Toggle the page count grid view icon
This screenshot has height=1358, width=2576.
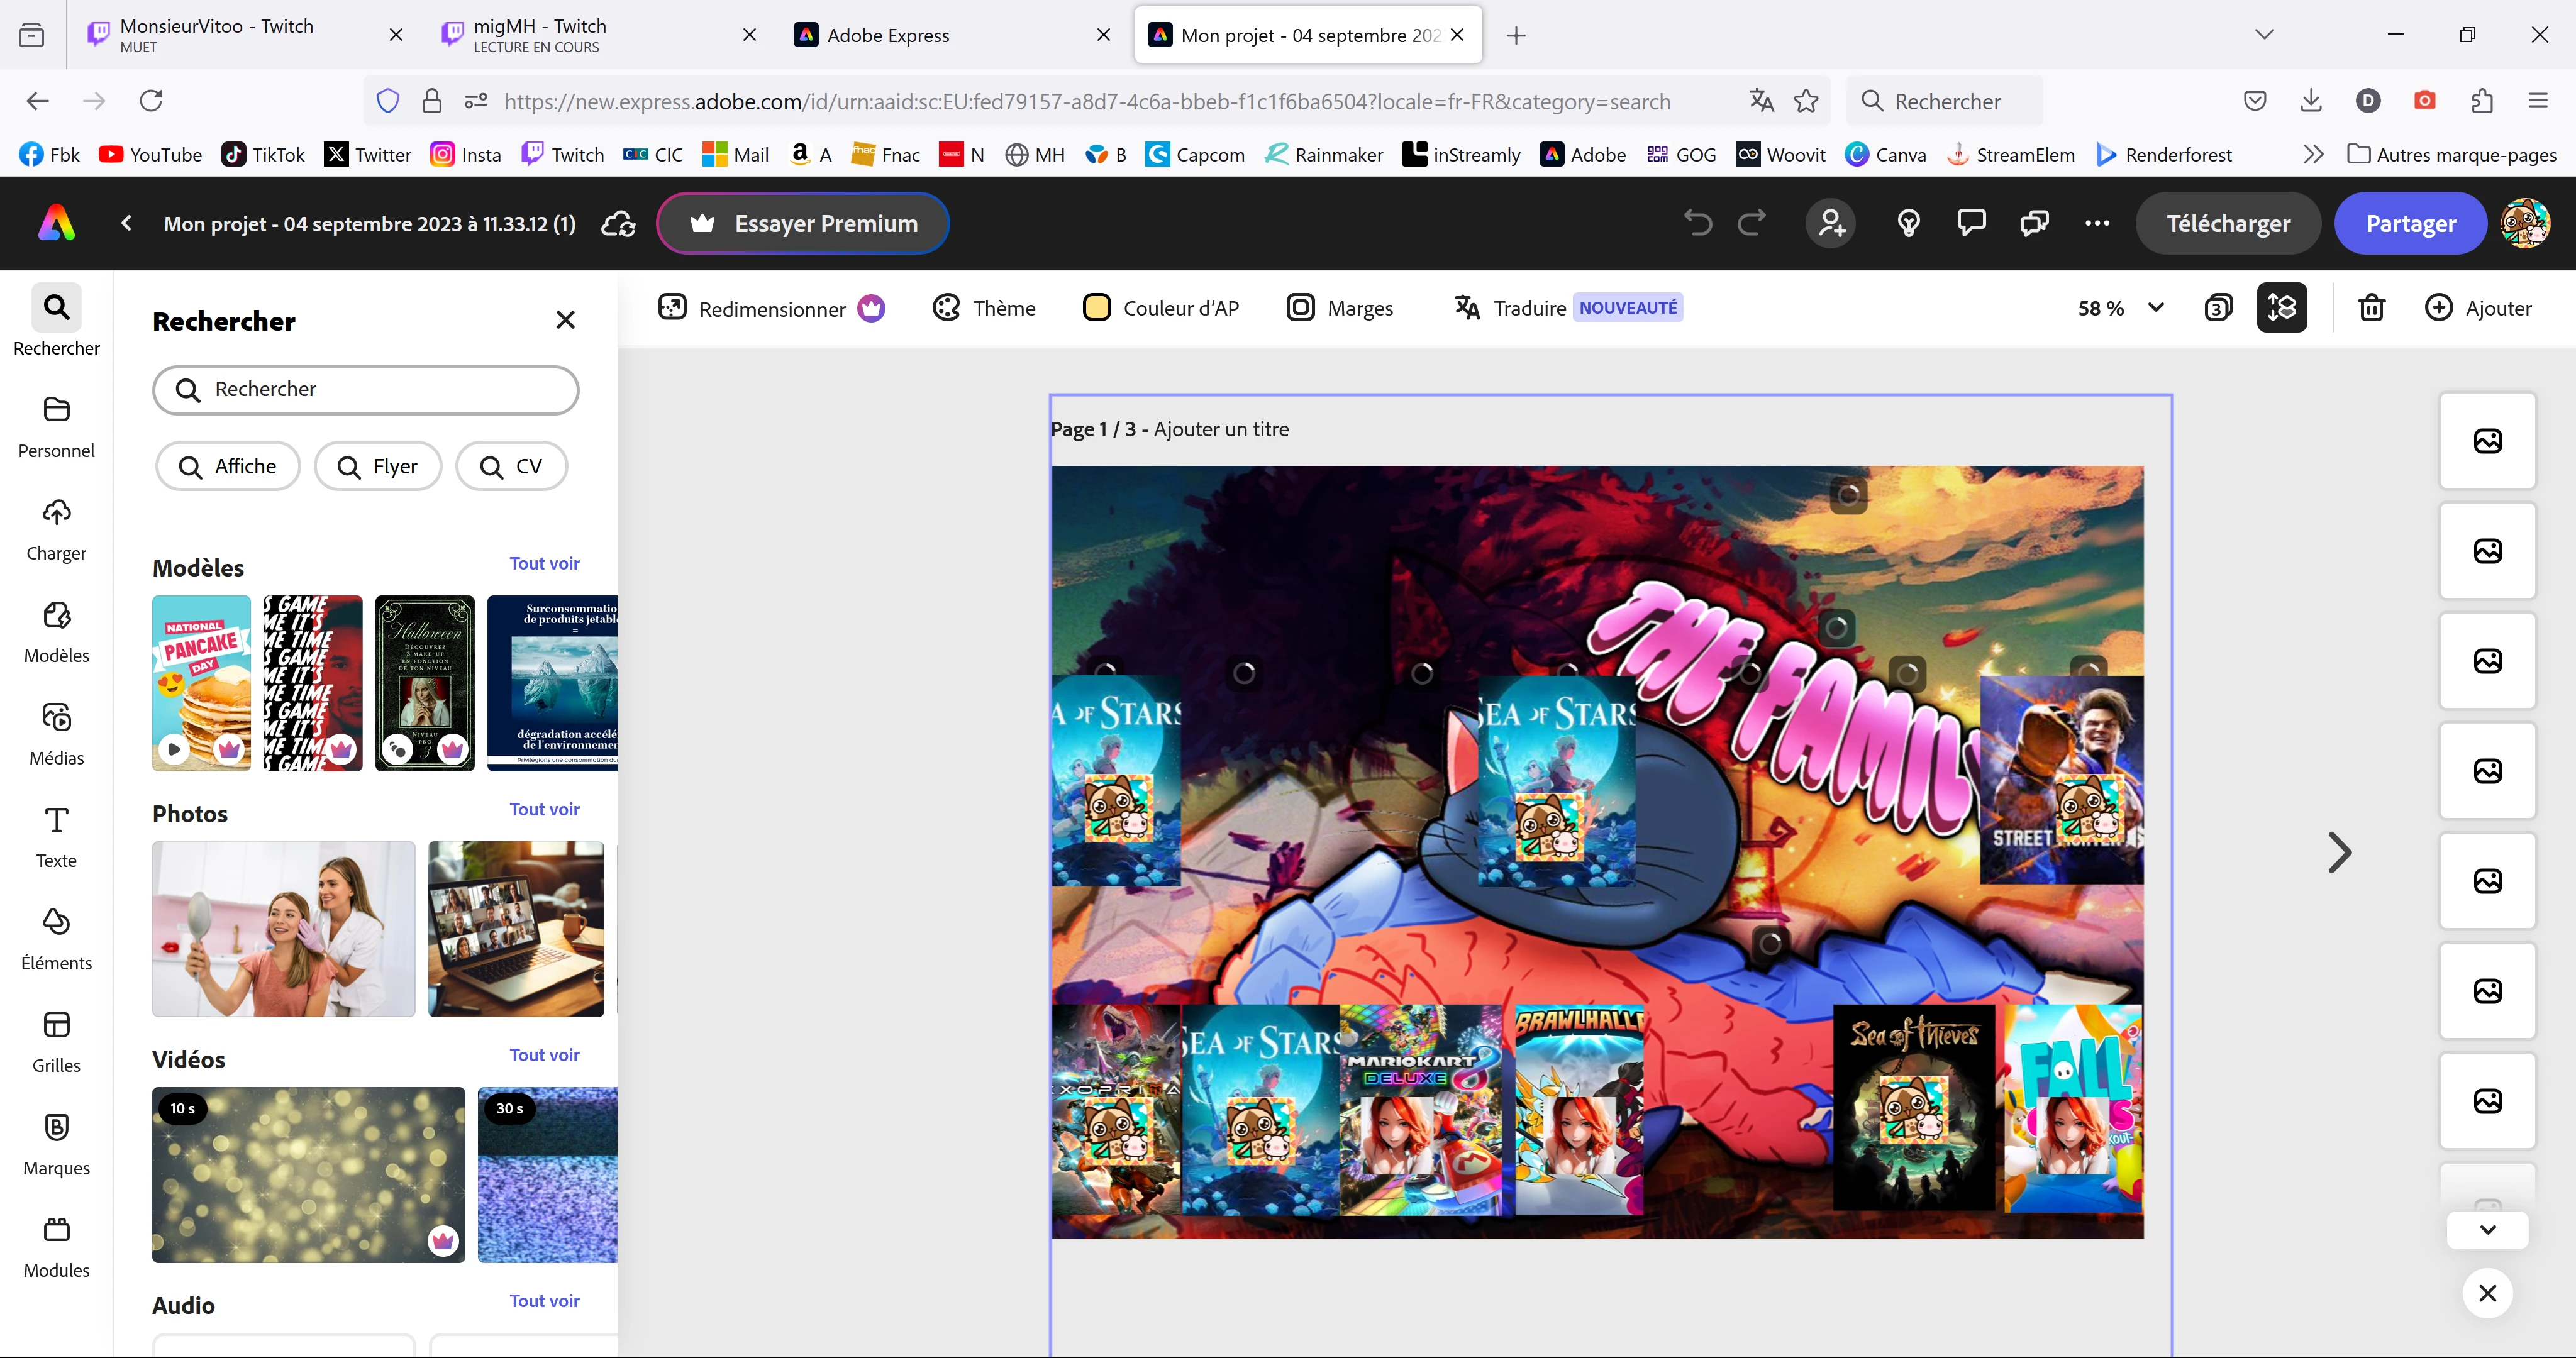pos(2218,307)
